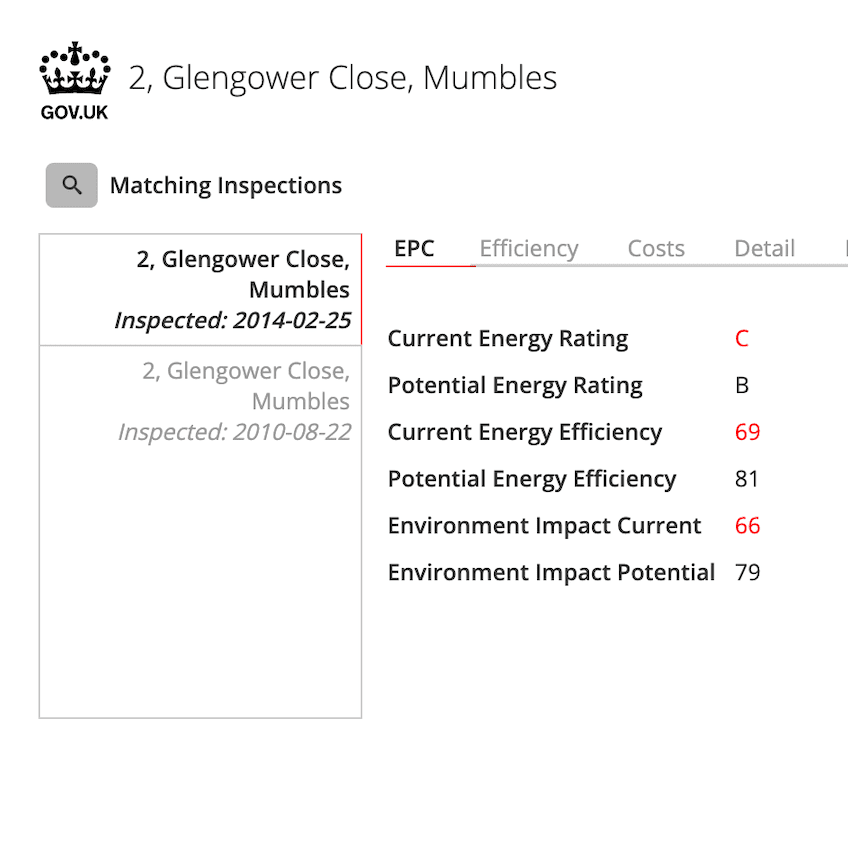Click the Current Energy Efficiency value 69
848x850 pixels.
coord(747,432)
